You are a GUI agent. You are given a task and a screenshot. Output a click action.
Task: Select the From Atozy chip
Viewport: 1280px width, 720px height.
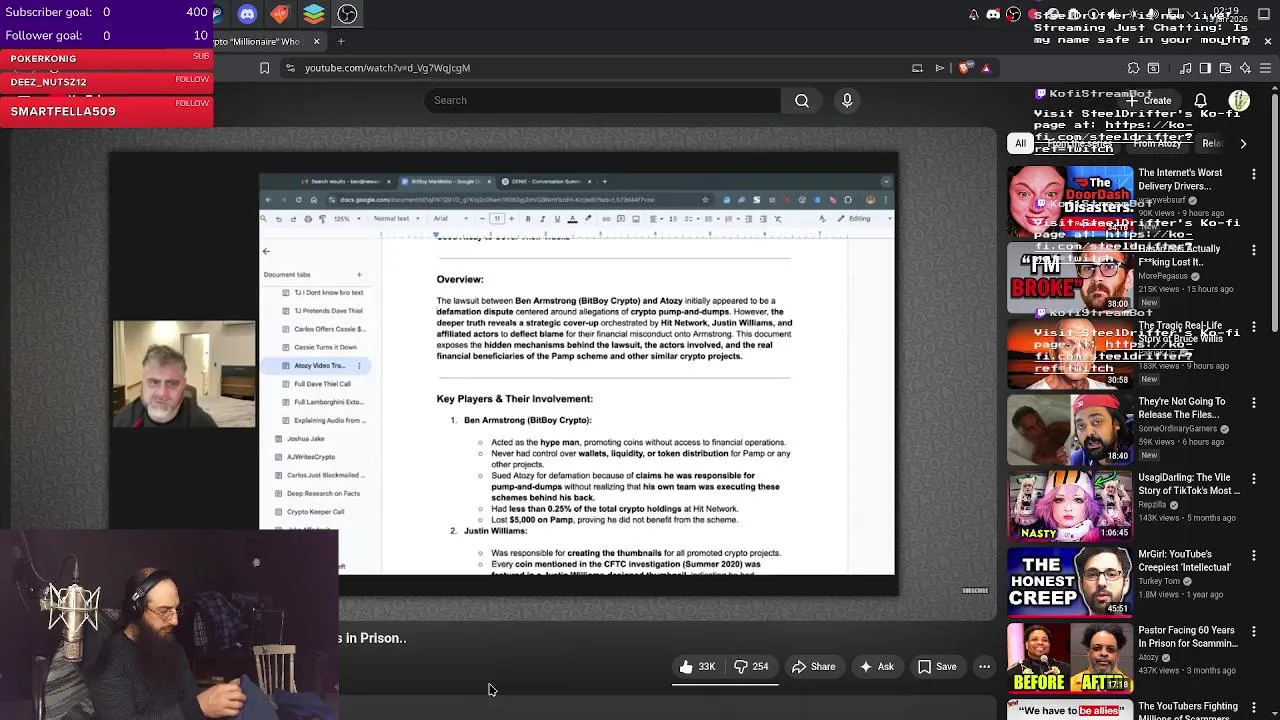[1157, 144]
